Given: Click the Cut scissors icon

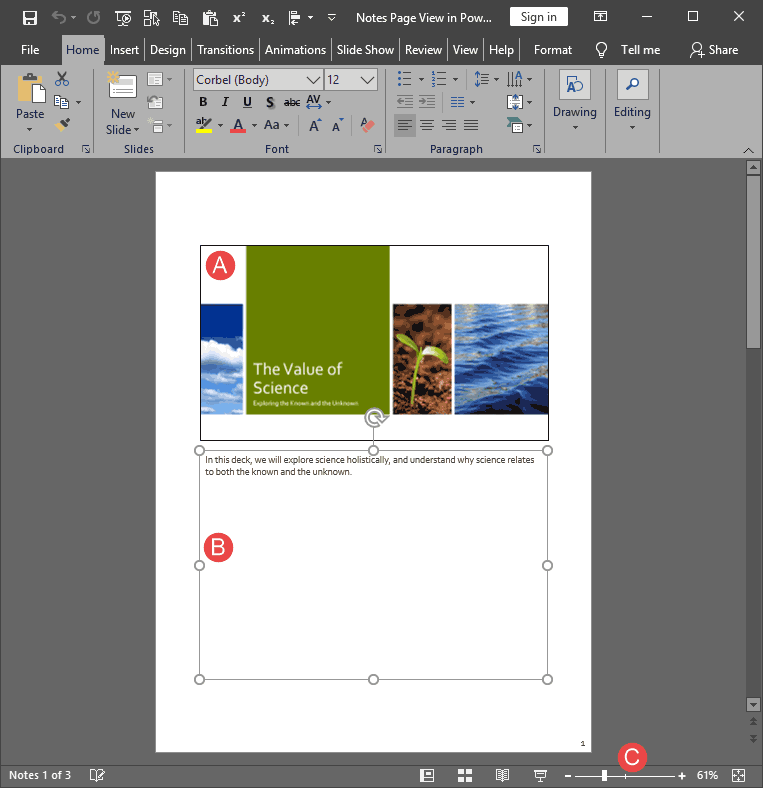Looking at the screenshot, I should click(62, 79).
